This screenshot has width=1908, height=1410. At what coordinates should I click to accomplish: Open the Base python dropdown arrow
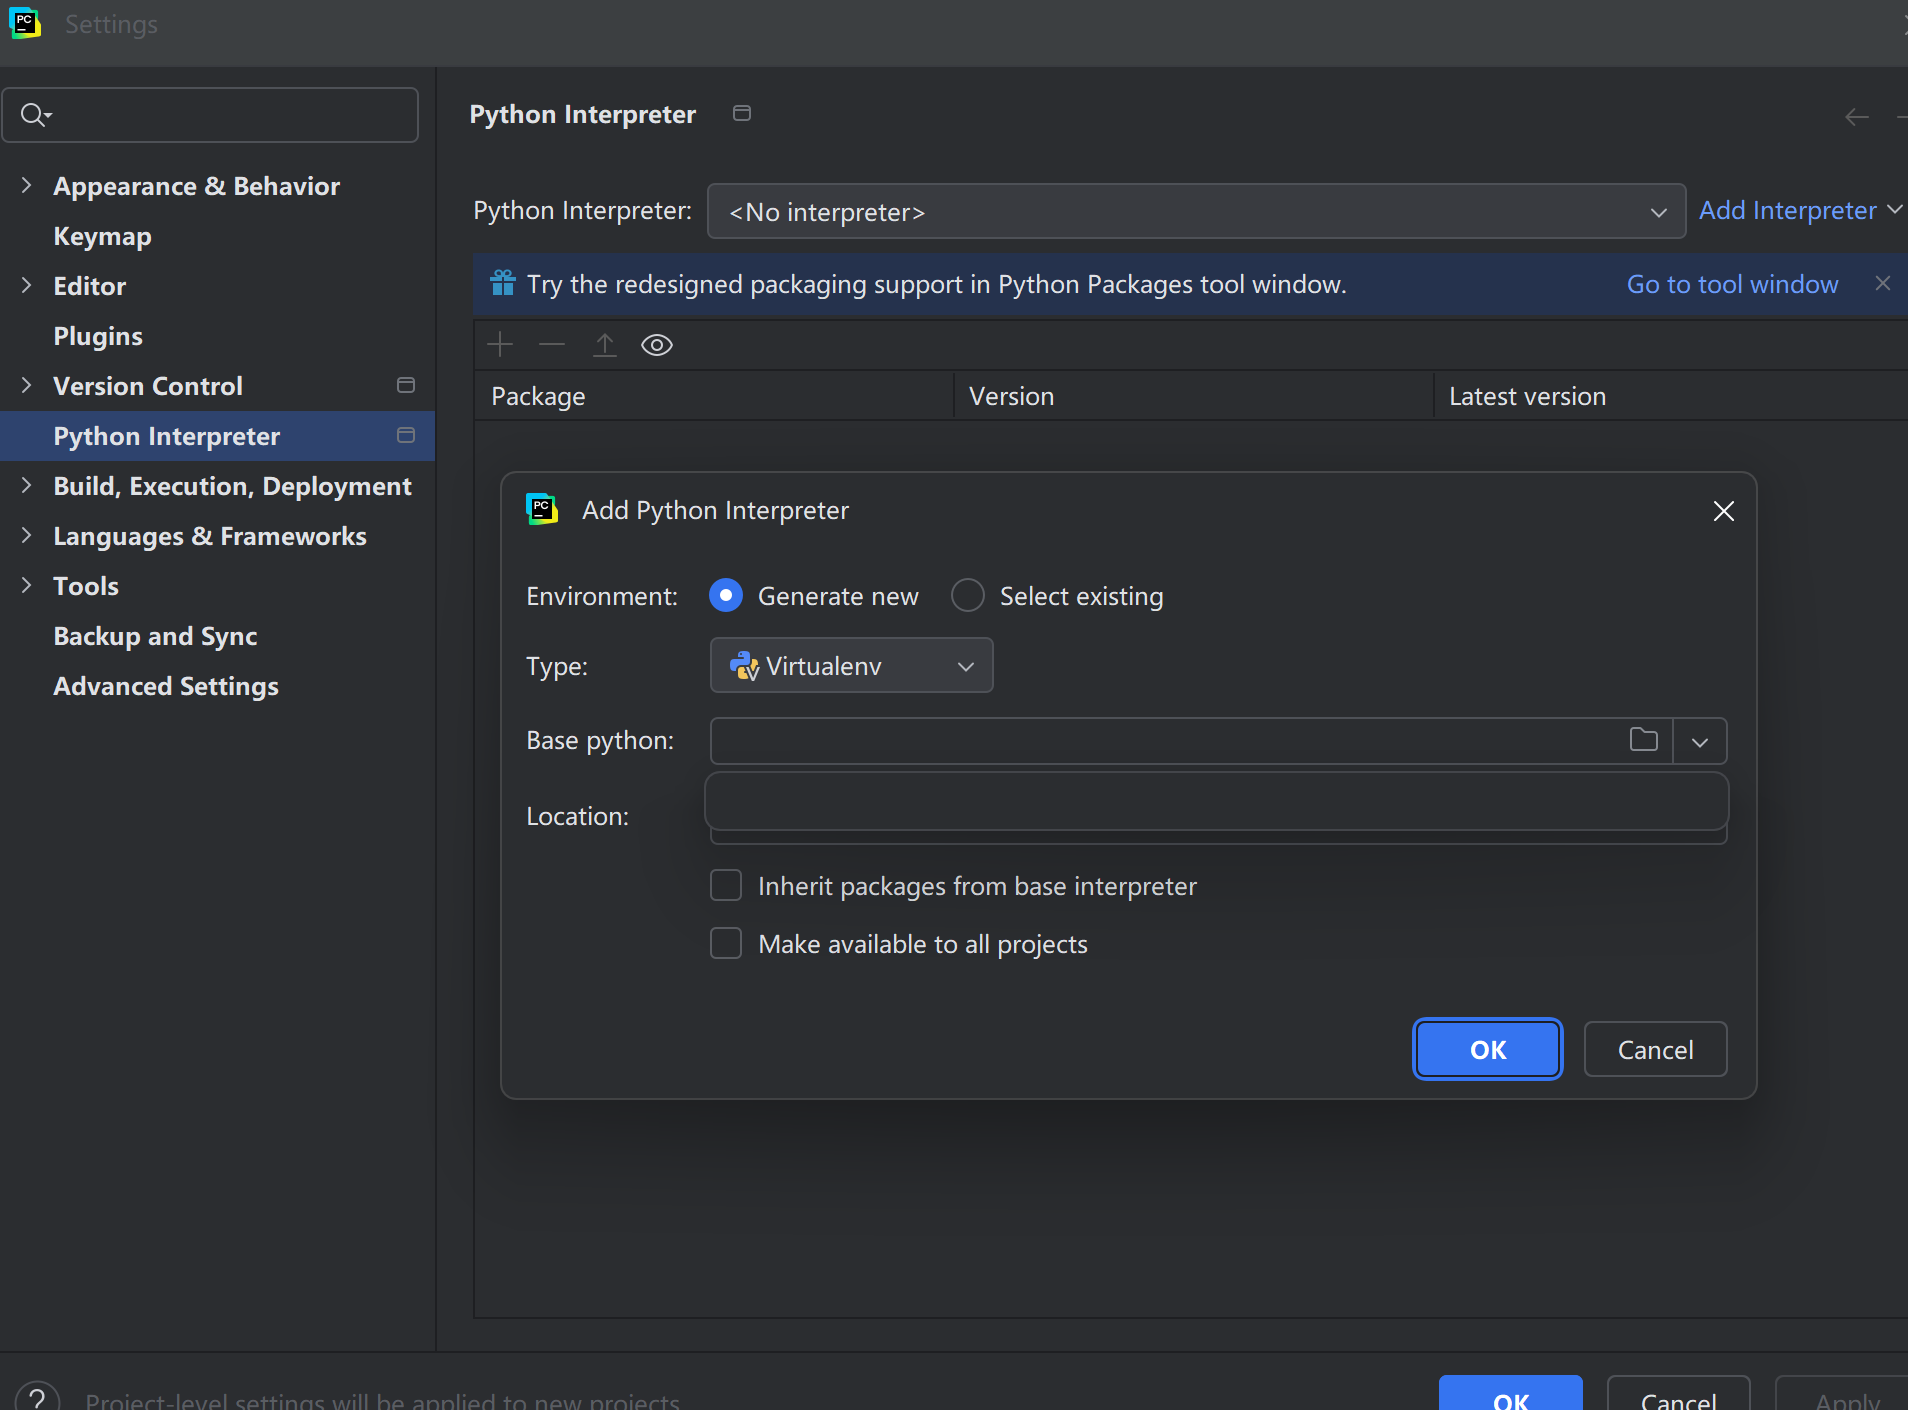(1700, 741)
